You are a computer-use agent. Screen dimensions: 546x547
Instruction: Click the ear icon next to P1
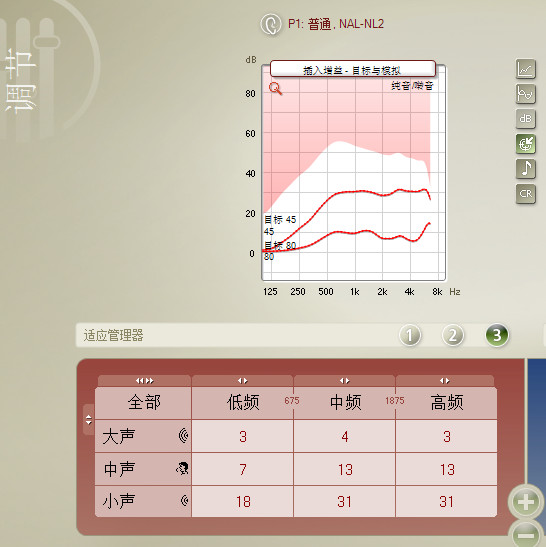click(x=271, y=24)
